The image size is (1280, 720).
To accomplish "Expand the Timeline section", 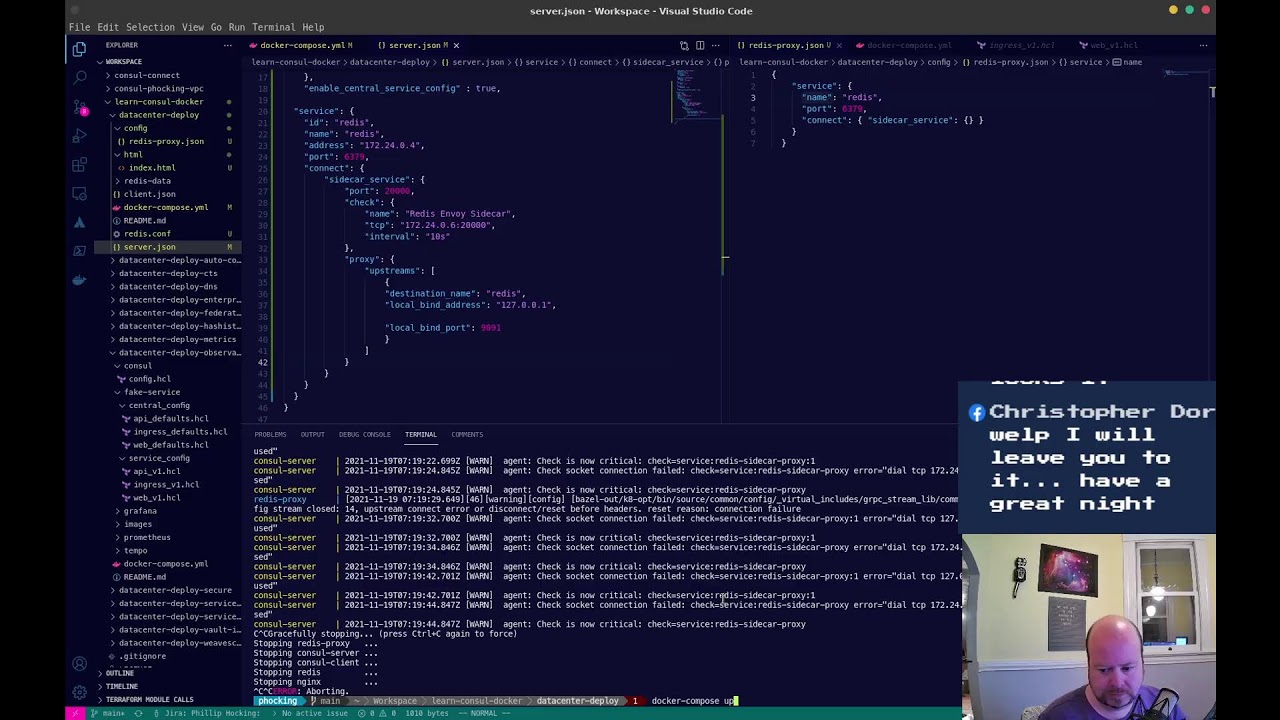I will [121, 686].
